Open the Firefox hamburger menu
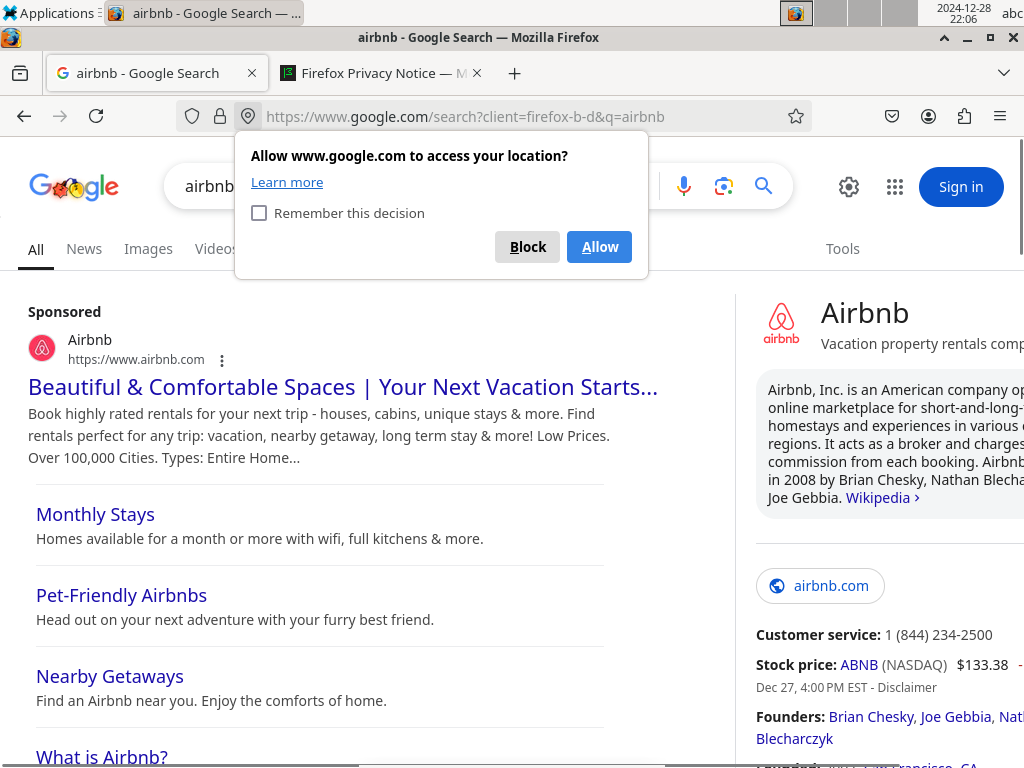The image size is (1024, 768). click(x=1000, y=116)
